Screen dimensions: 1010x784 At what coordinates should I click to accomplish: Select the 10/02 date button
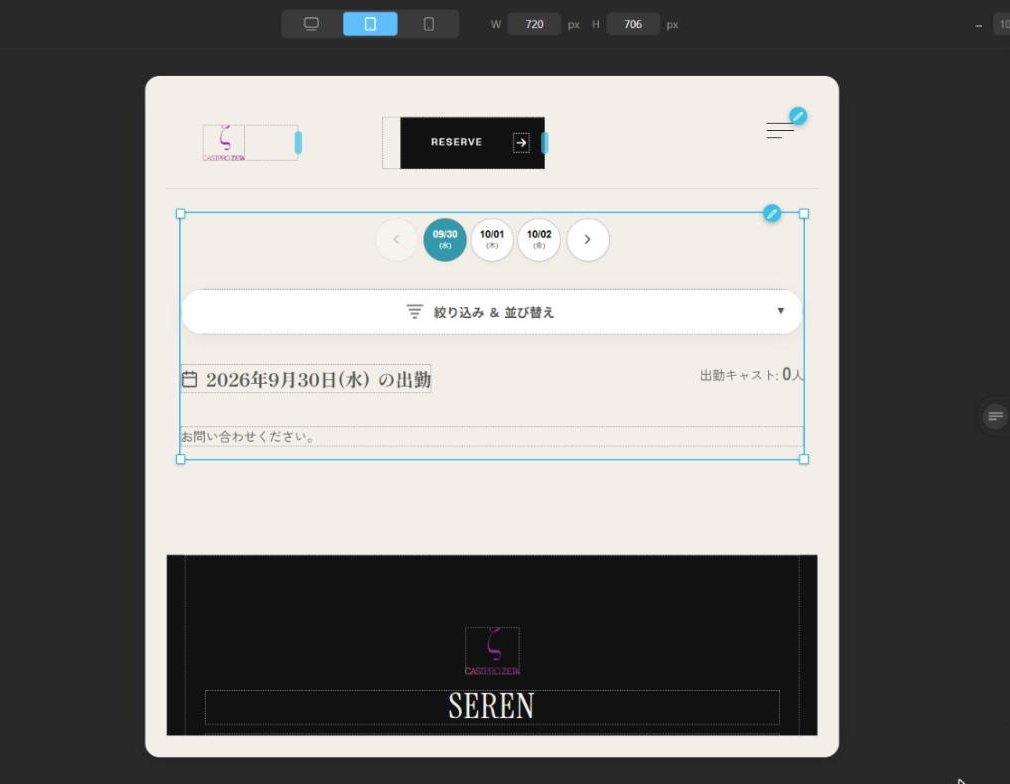(539, 240)
